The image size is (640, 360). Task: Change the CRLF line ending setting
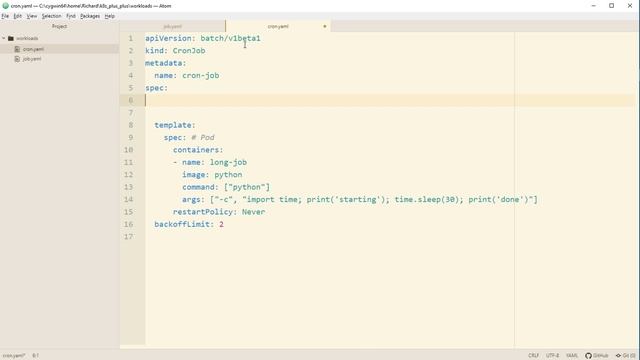(x=533, y=356)
